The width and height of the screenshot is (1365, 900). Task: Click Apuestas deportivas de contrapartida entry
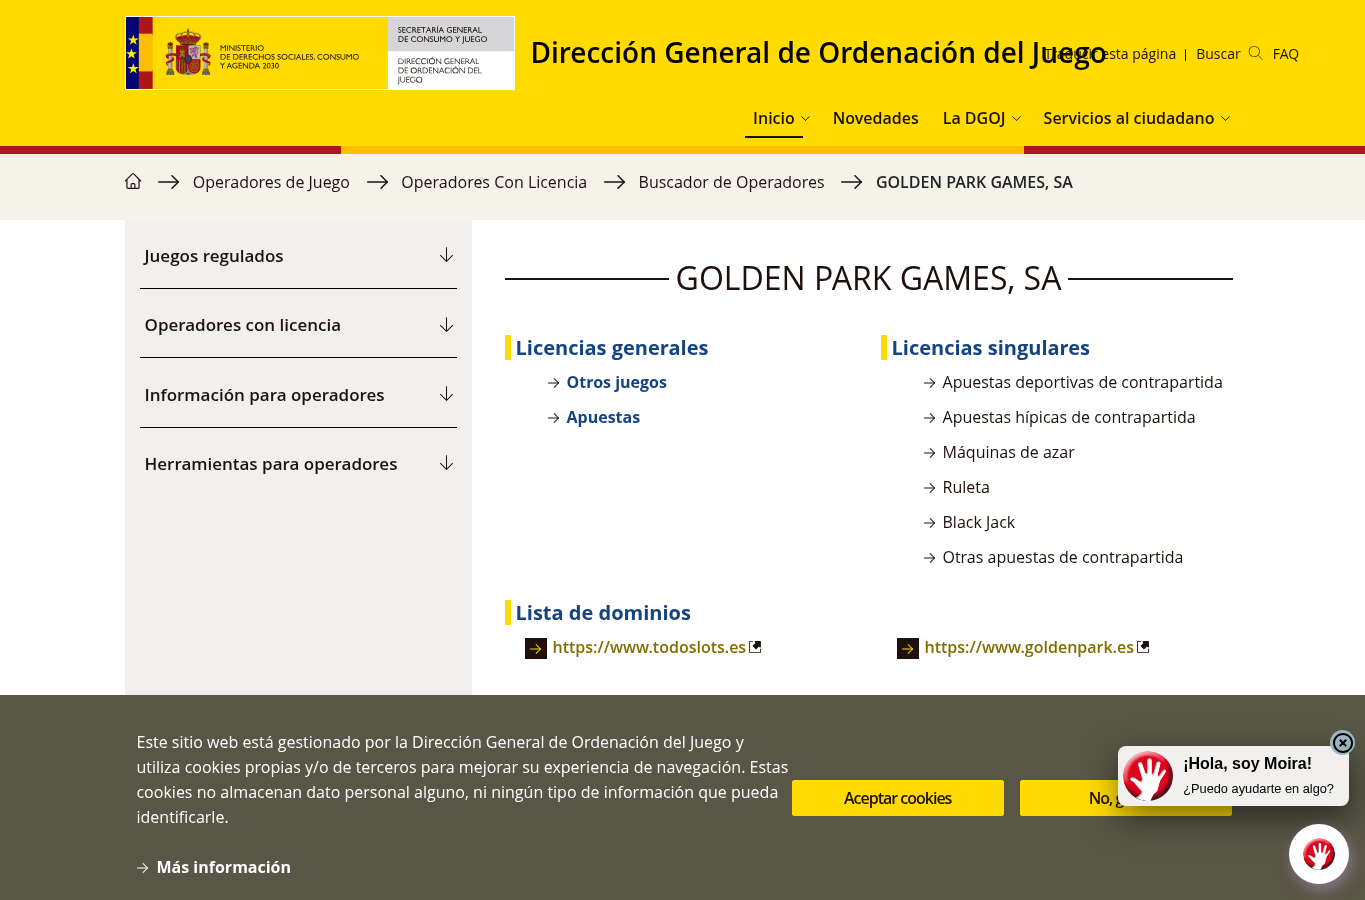click(x=1082, y=382)
